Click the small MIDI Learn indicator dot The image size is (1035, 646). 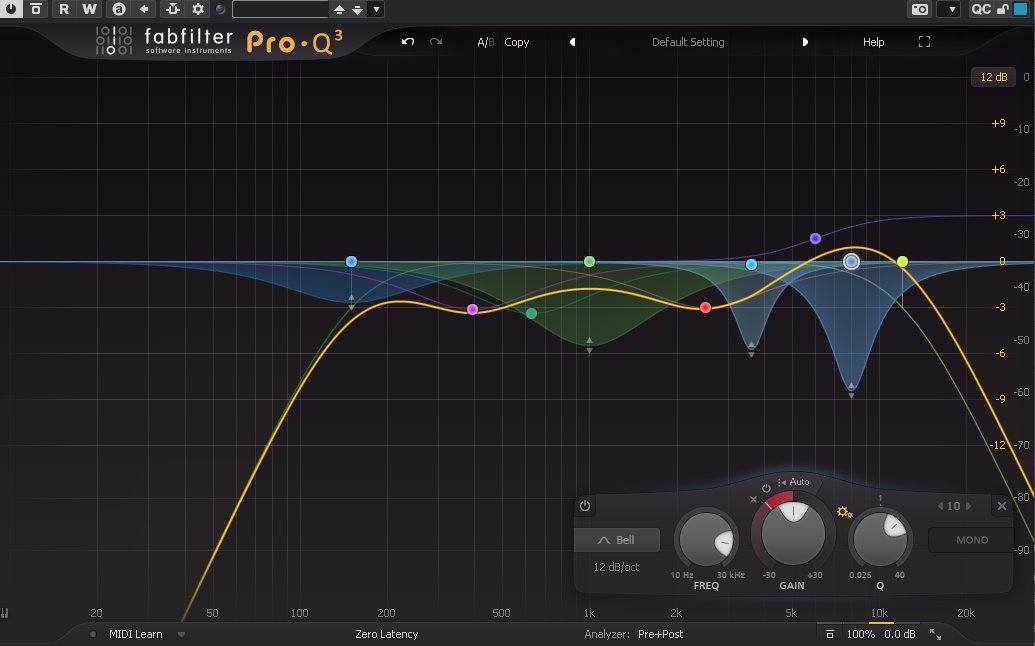point(93,634)
